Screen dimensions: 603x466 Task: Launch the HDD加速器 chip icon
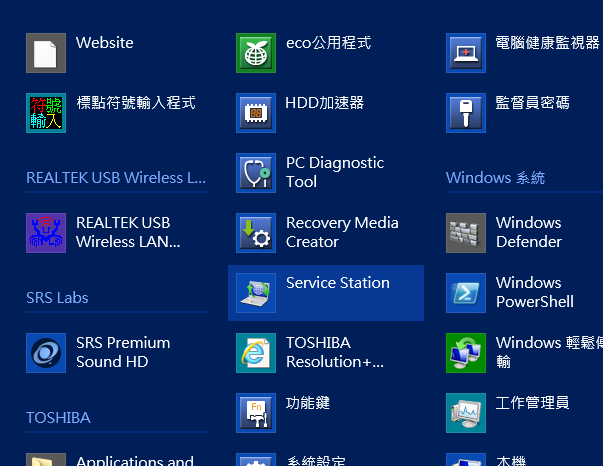(x=256, y=113)
